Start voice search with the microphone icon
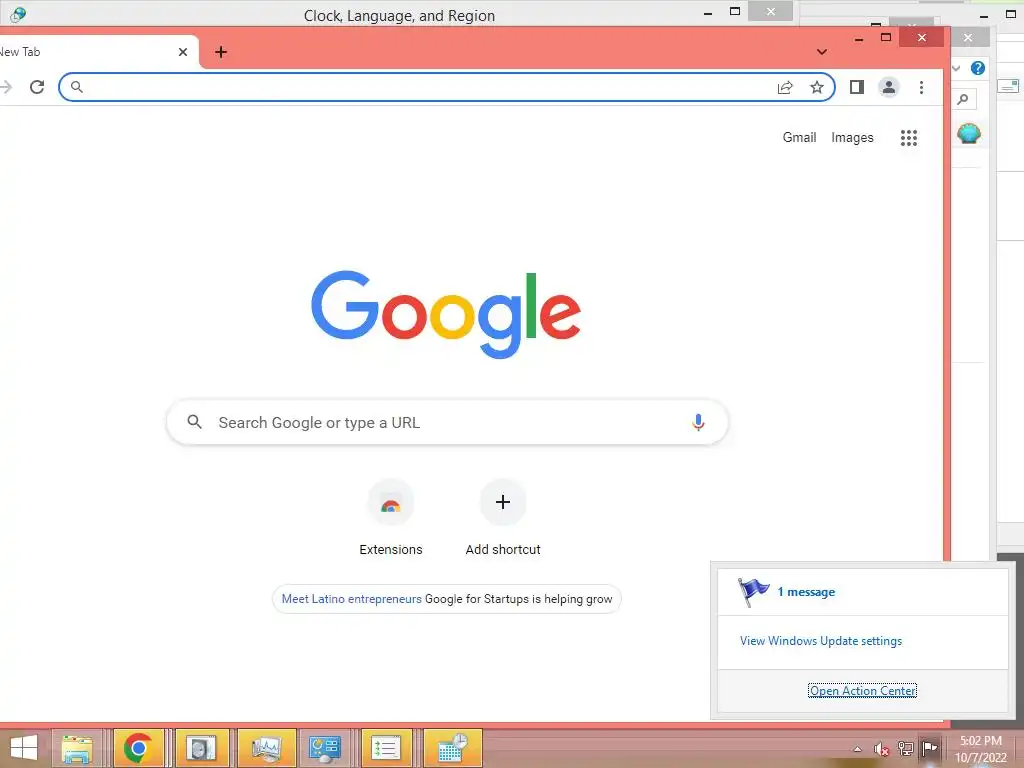1024x768 pixels. tap(698, 423)
